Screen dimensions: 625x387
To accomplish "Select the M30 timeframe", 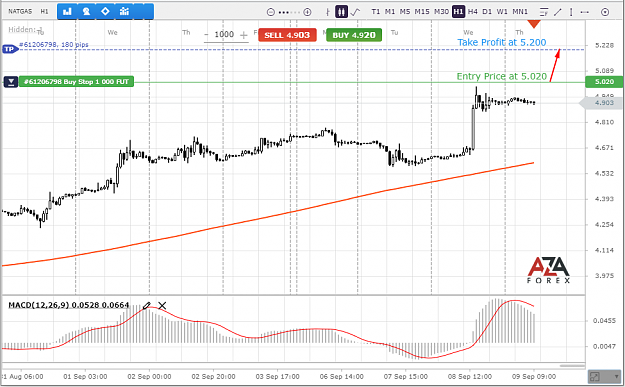I will [x=442, y=12].
